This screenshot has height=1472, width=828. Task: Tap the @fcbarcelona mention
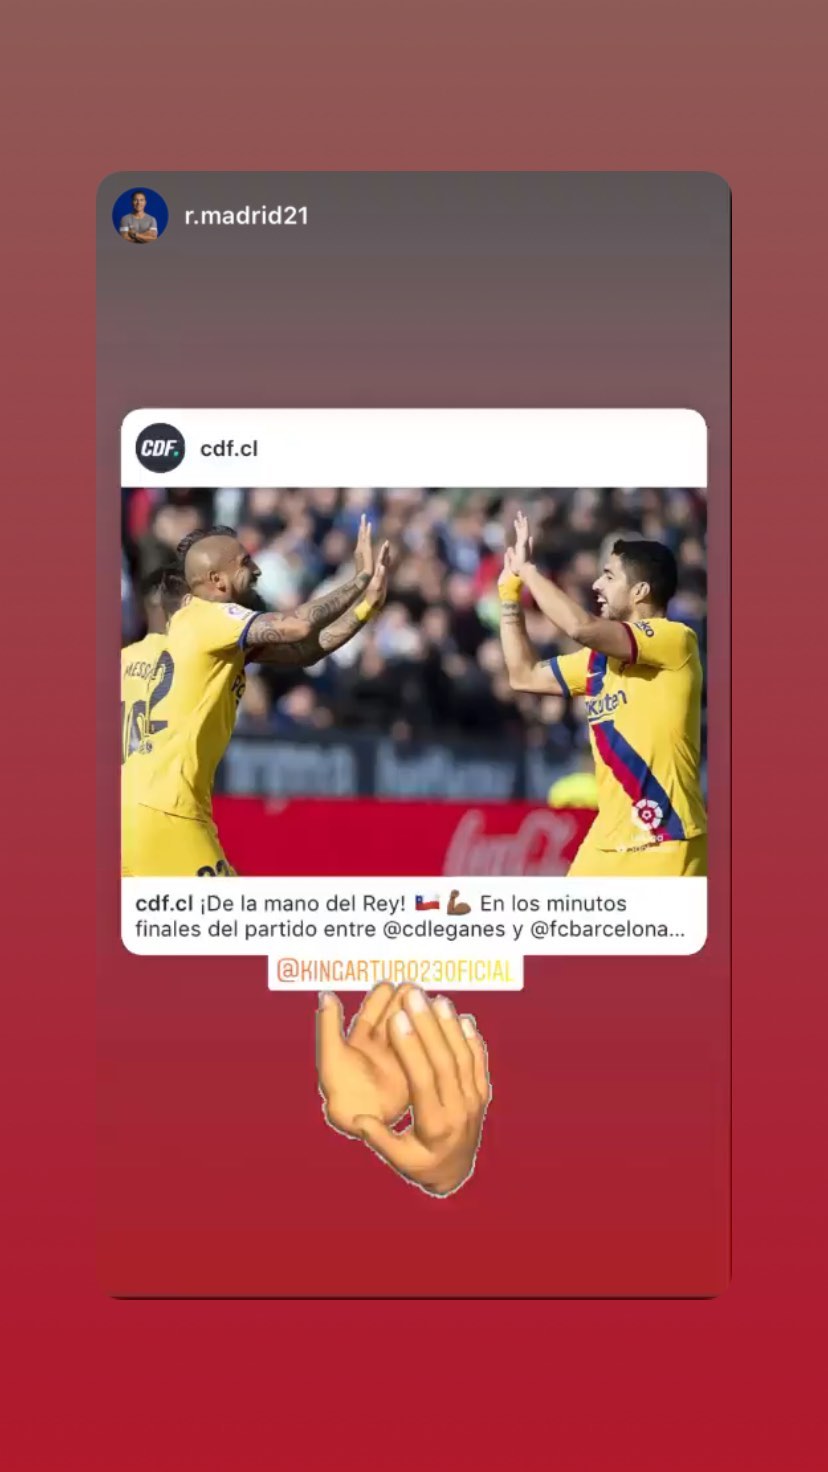pyautogui.click(x=600, y=929)
